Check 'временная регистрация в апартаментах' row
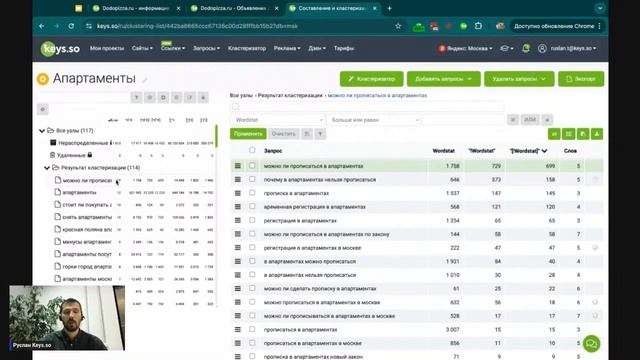The image size is (640, 360). tap(252, 207)
